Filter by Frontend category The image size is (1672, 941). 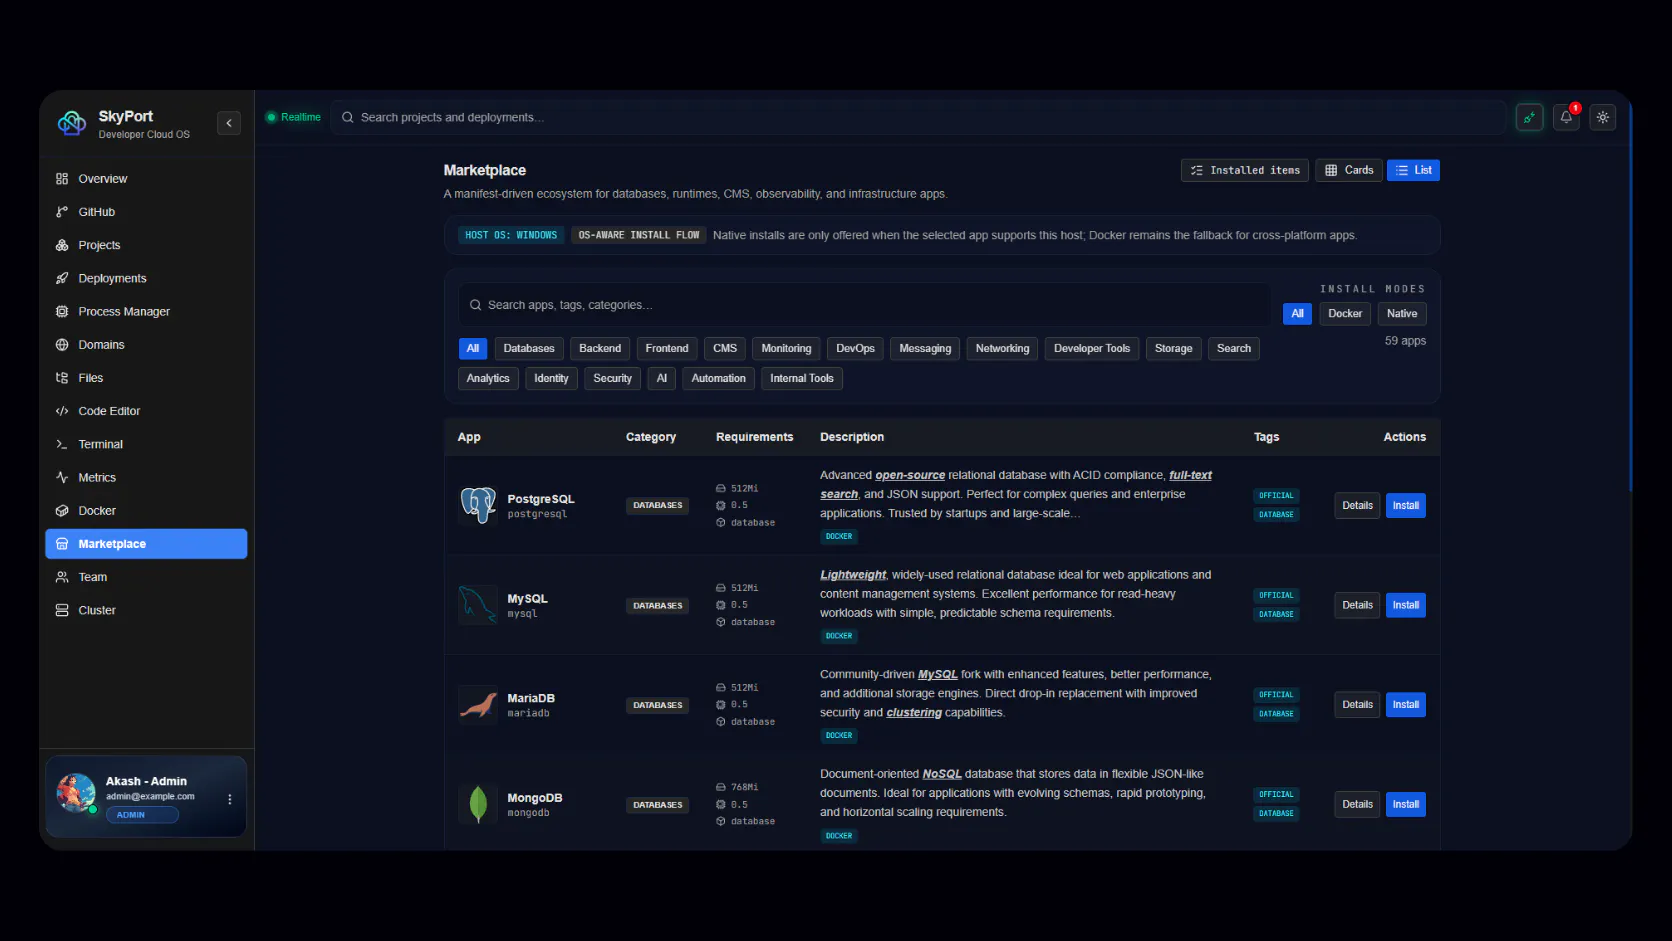[667, 348]
